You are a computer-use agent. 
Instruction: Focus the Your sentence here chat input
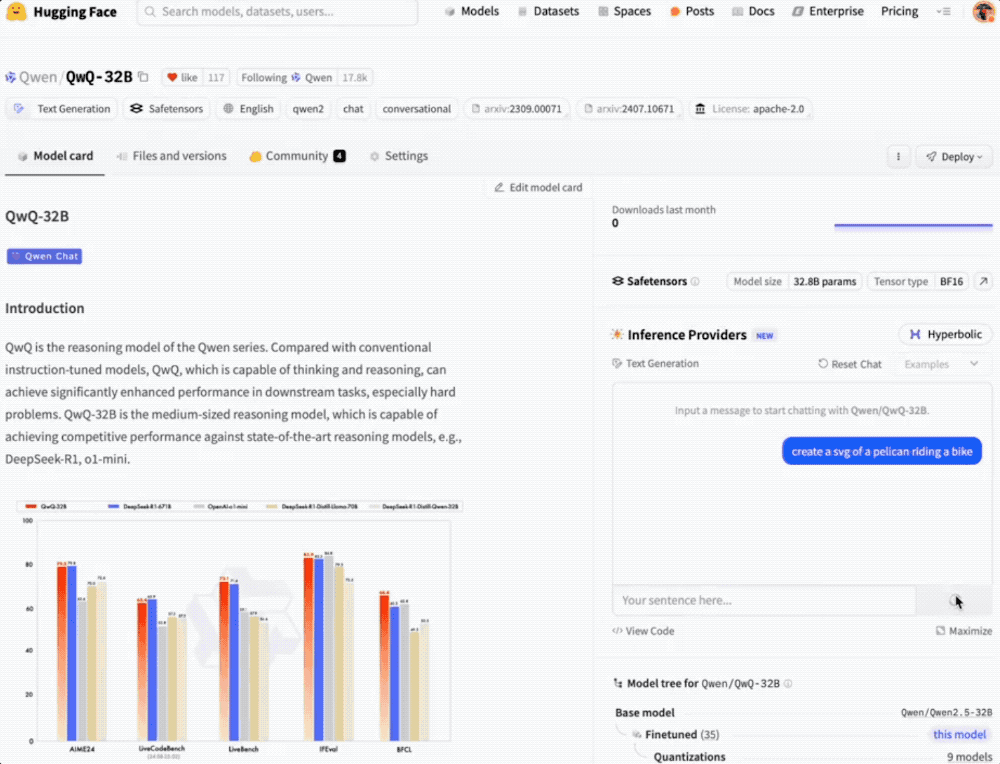(x=764, y=600)
